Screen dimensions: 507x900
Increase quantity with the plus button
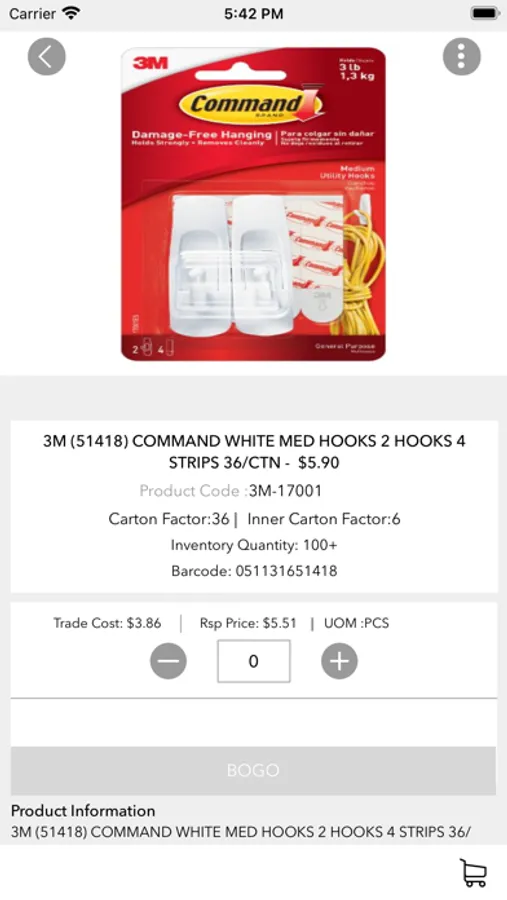pos(339,661)
